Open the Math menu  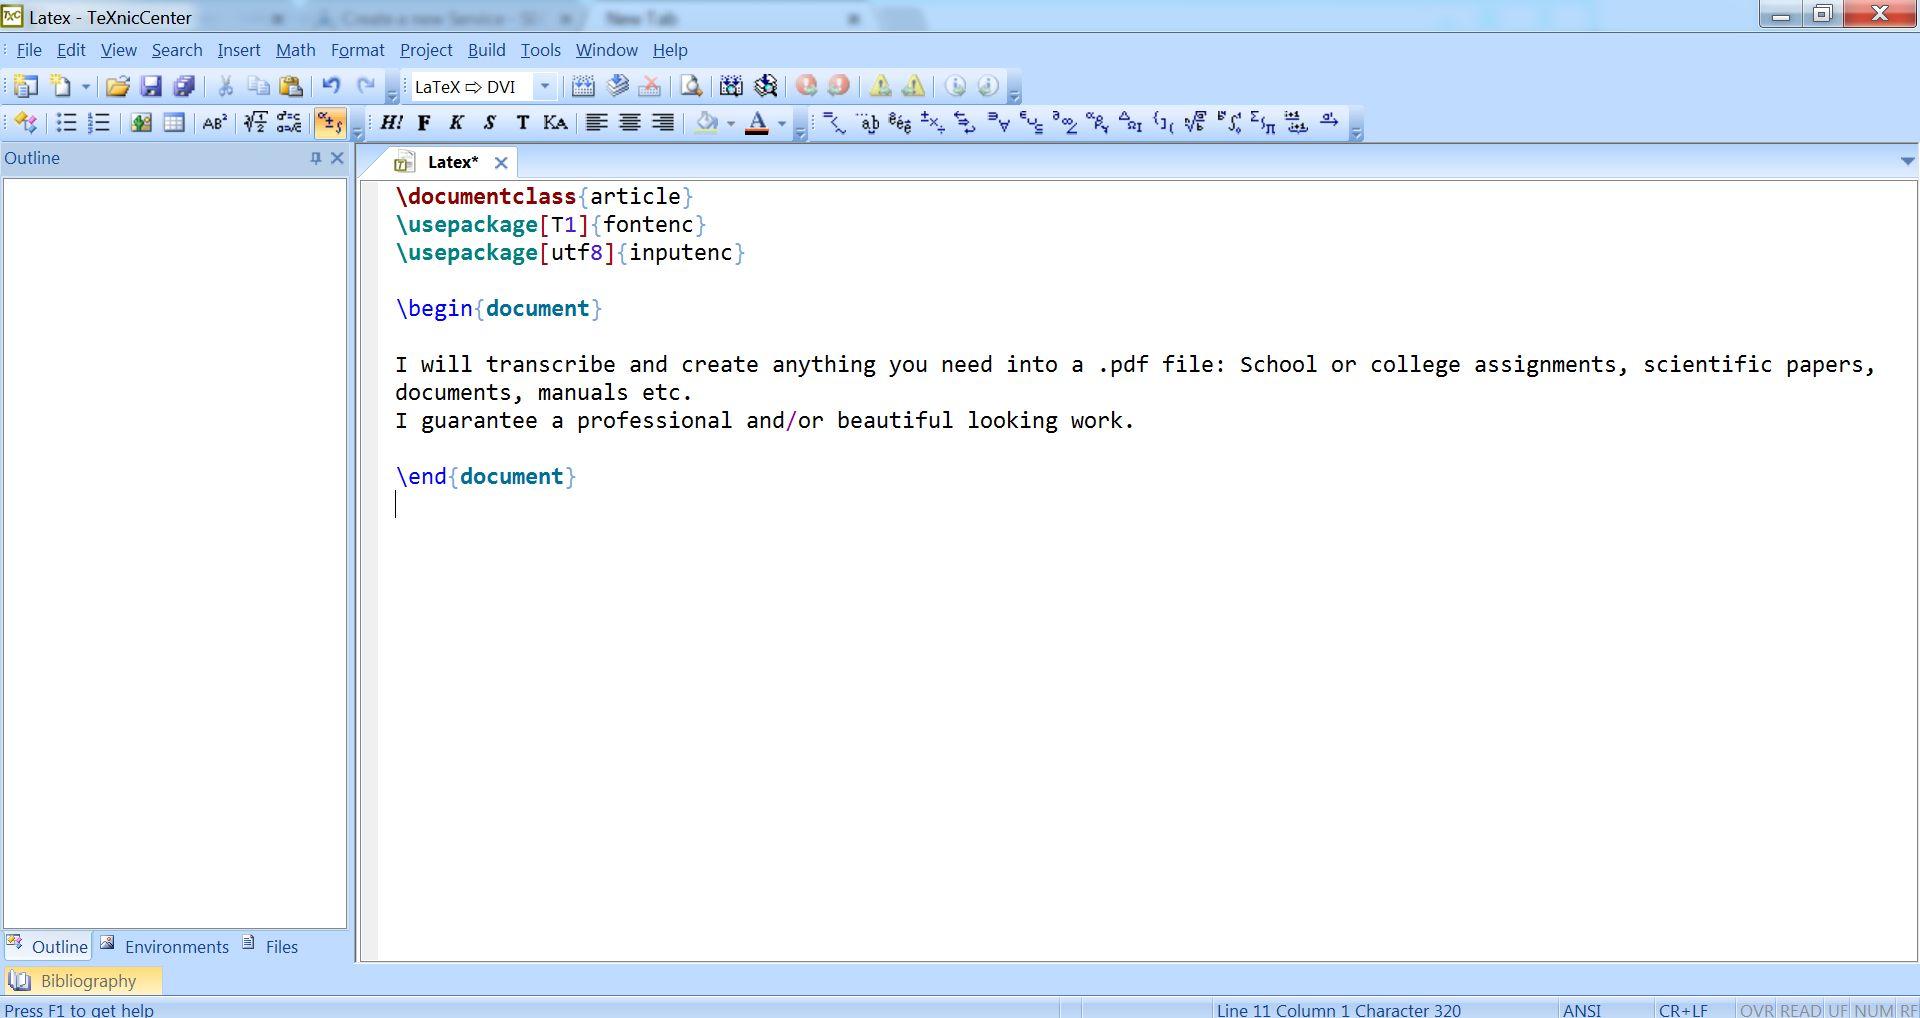[x=295, y=49]
